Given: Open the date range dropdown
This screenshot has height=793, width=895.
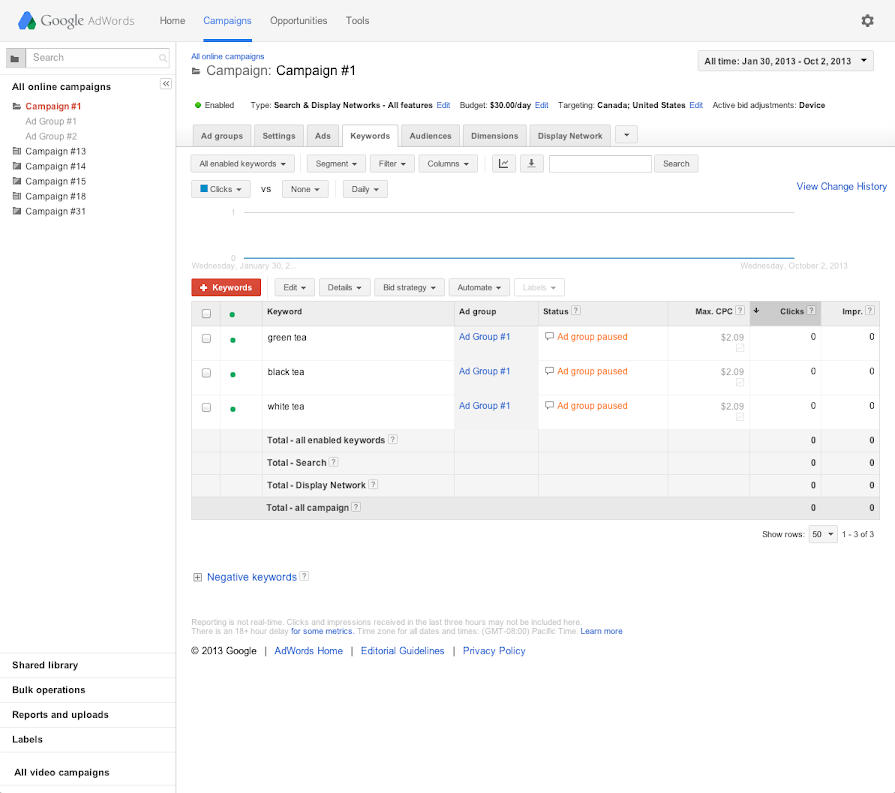Looking at the screenshot, I should coord(785,61).
